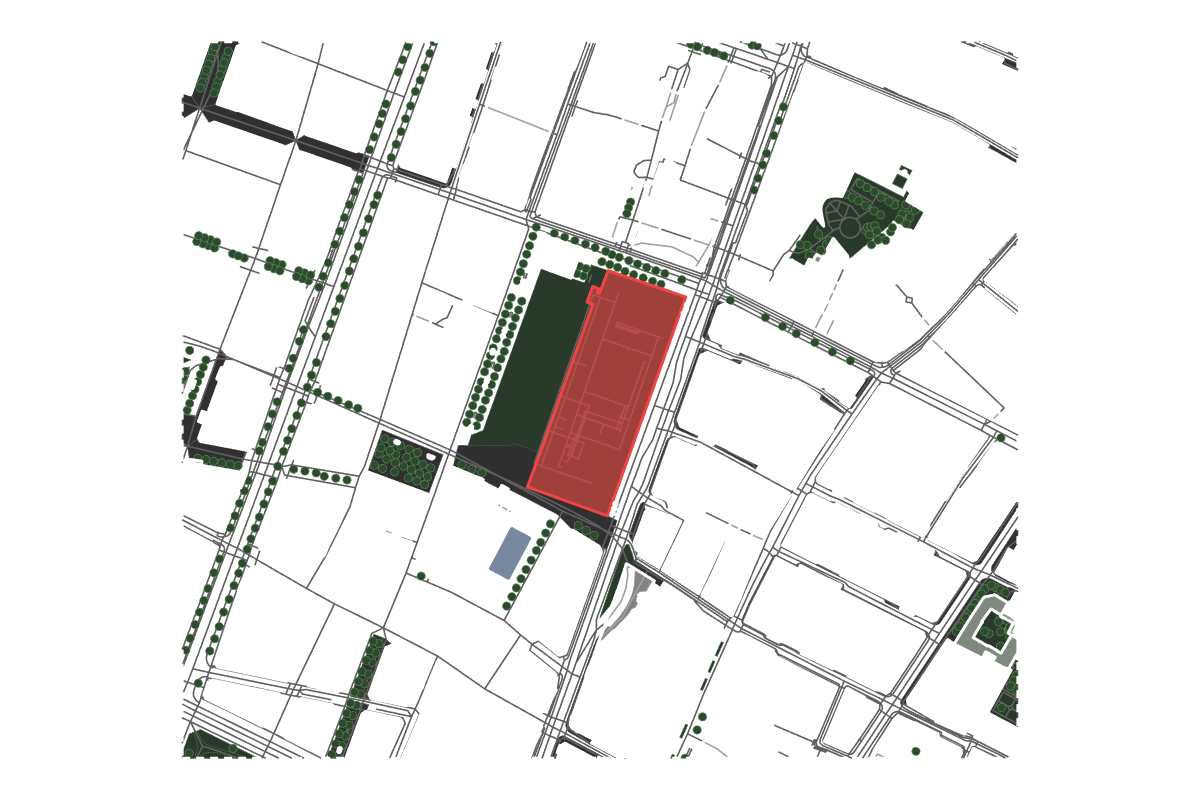Select the small tree-filled square park west of the plaza
This screenshot has width=1200, height=800.
tap(405, 461)
